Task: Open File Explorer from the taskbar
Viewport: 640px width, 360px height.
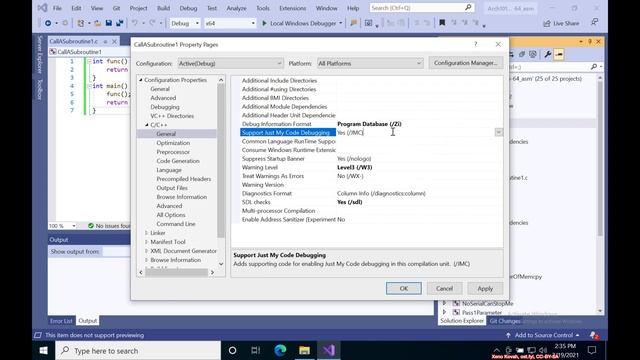Action: tap(304, 350)
